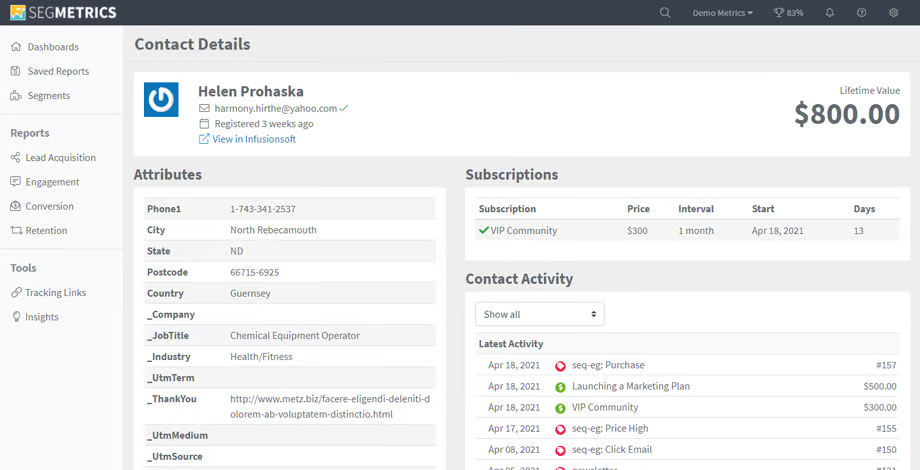Click the external link icon for Infusionsoft

click(204, 139)
